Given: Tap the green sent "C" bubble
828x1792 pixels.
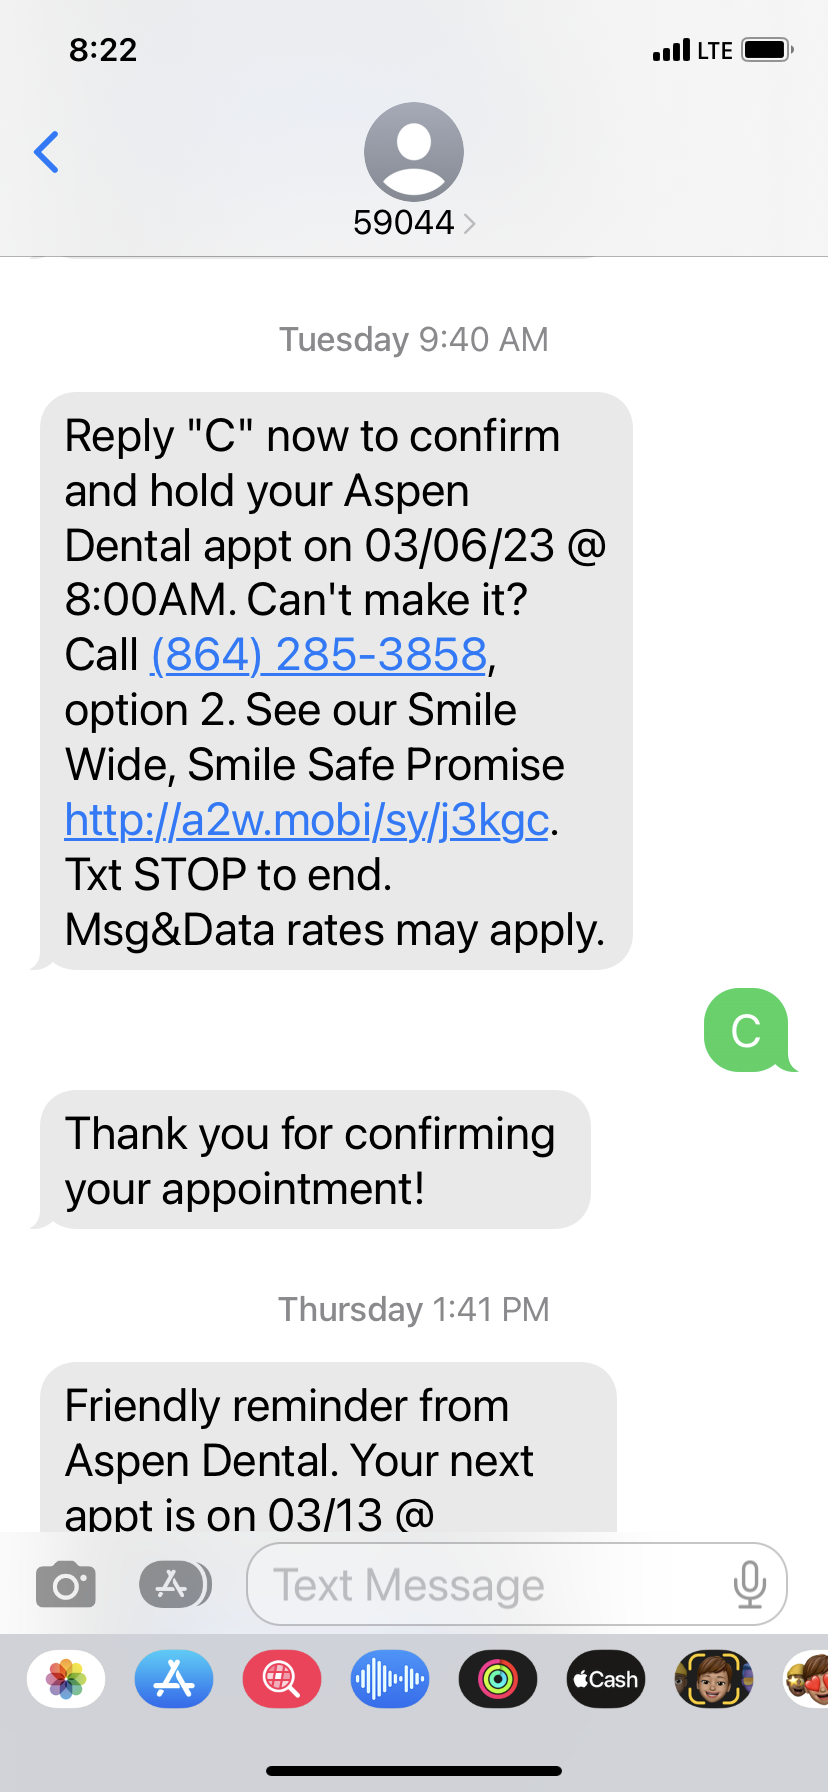Looking at the screenshot, I should (x=746, y=1031).
